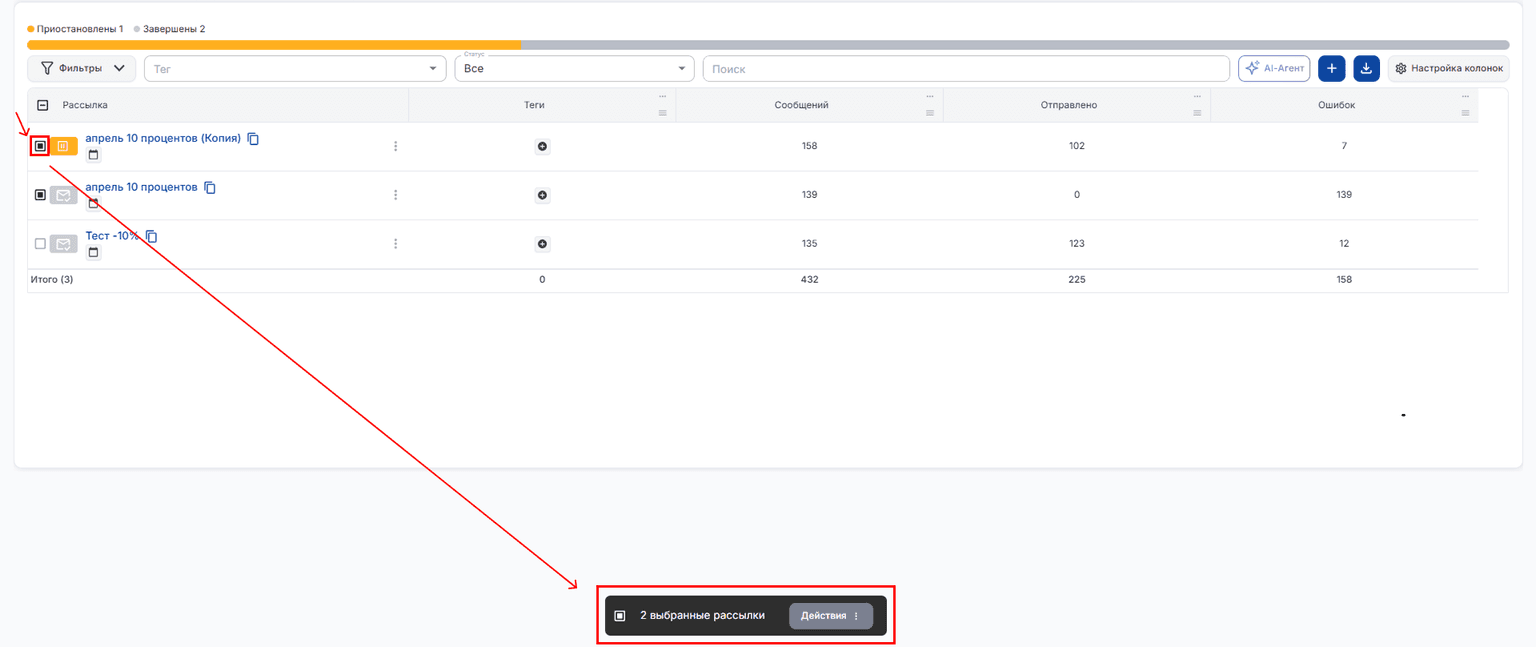
Task: Select the "123" sent count cell
Action: point(1076,244)
